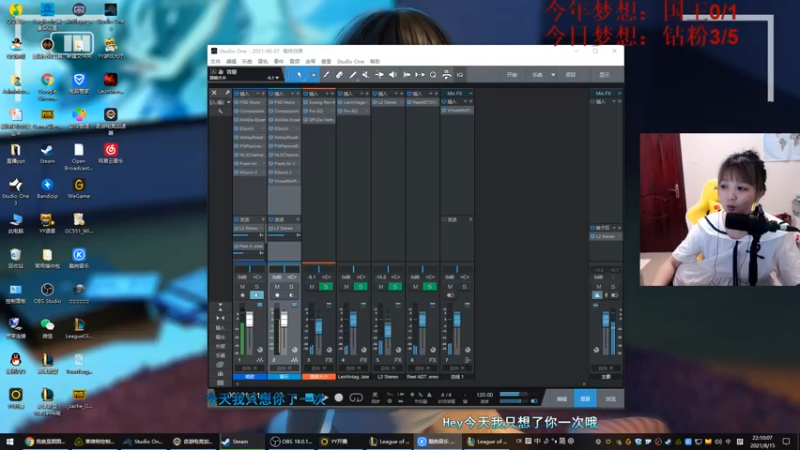
Task: Click the 开始 button in toolbar
Action: [512, 75]
